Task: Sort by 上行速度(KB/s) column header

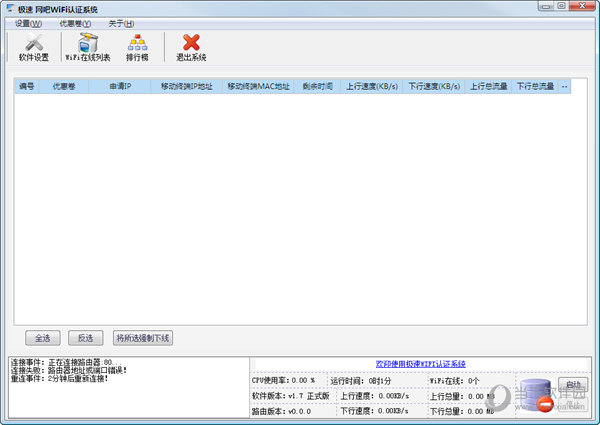Action: tap(372, 86)
